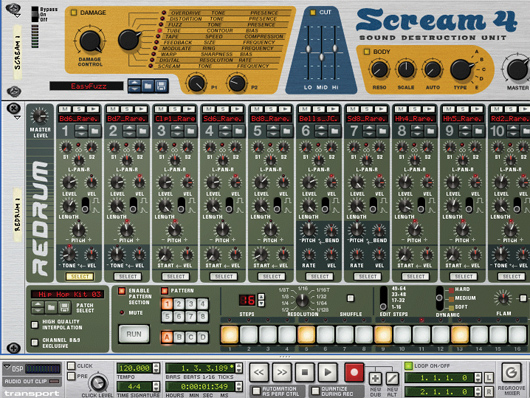
Task: Toggle the Body section on/off
Action: pyautogui.click(x=367, y=52)
